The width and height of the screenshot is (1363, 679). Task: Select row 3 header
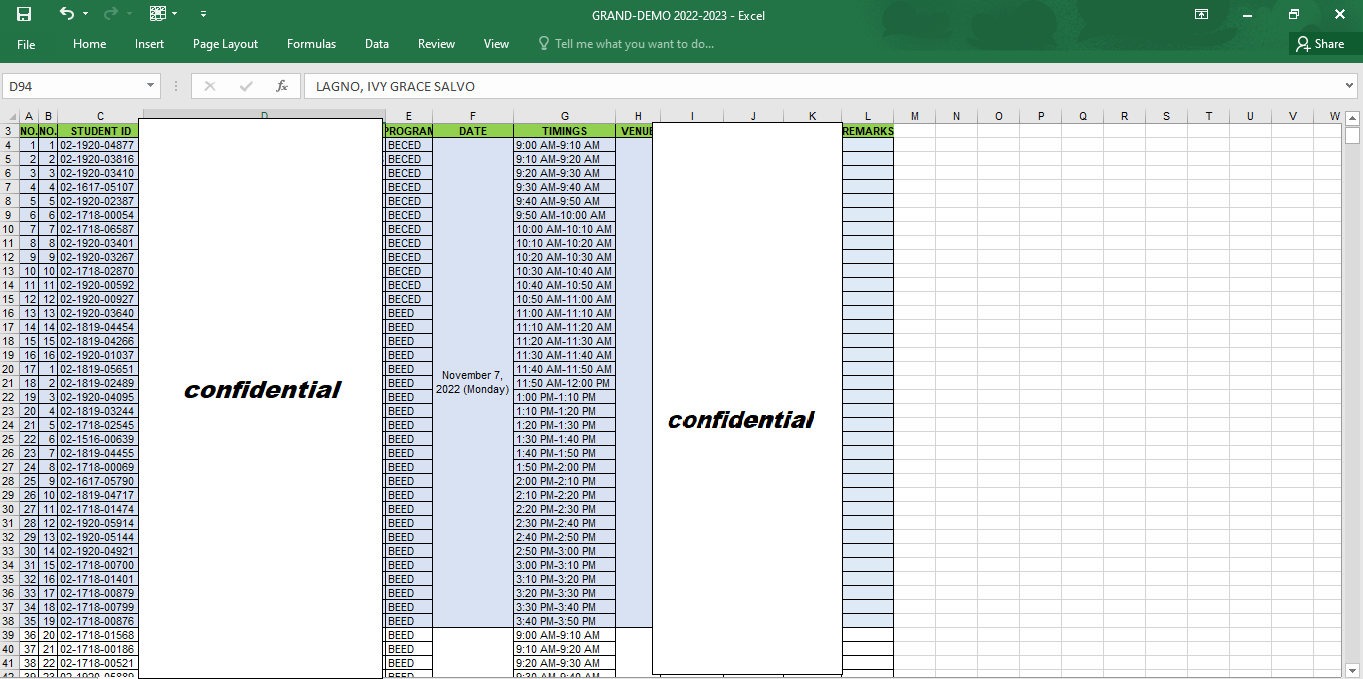(10, 131)
